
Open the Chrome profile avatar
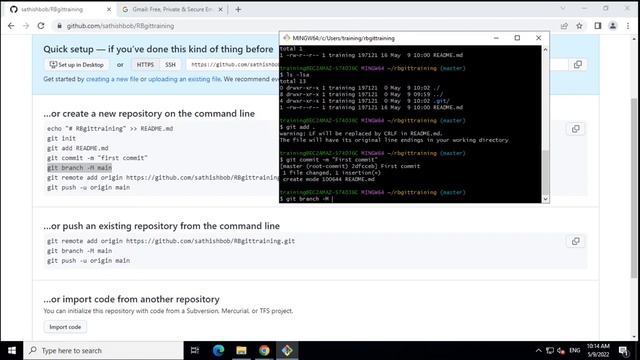[x=613, y=26]
